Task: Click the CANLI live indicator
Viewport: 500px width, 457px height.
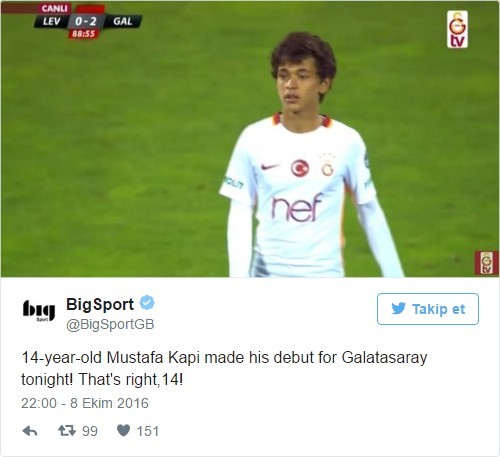Action: pyautogui.click(x=55, y=8)
